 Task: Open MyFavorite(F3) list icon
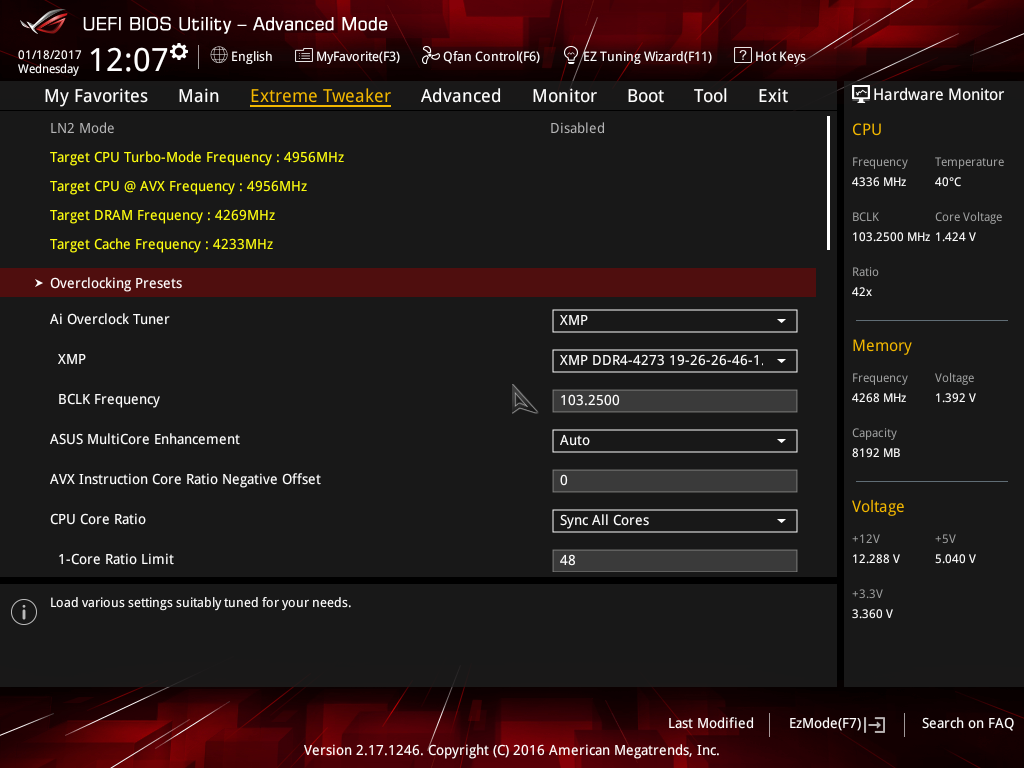coord(304,56)
